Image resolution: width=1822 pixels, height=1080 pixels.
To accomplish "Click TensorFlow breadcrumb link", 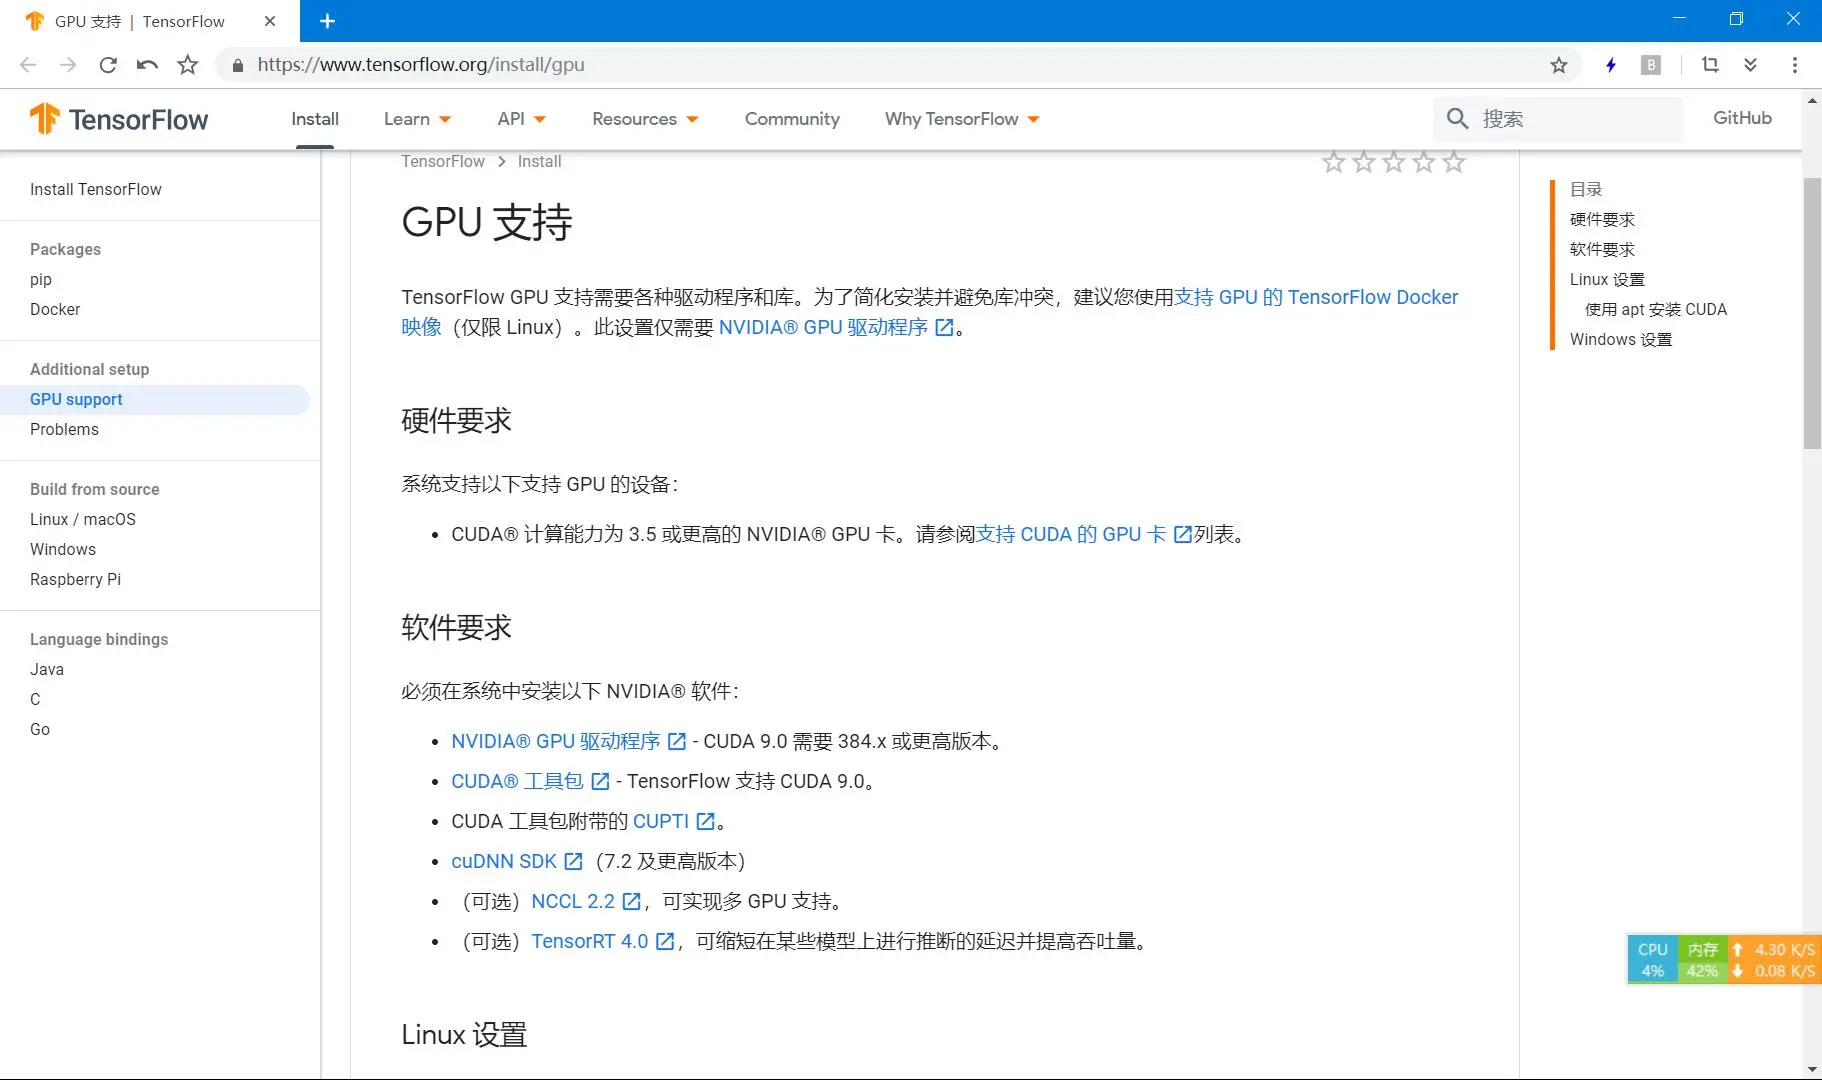I will pyautogui.click(x=443, y=162).
